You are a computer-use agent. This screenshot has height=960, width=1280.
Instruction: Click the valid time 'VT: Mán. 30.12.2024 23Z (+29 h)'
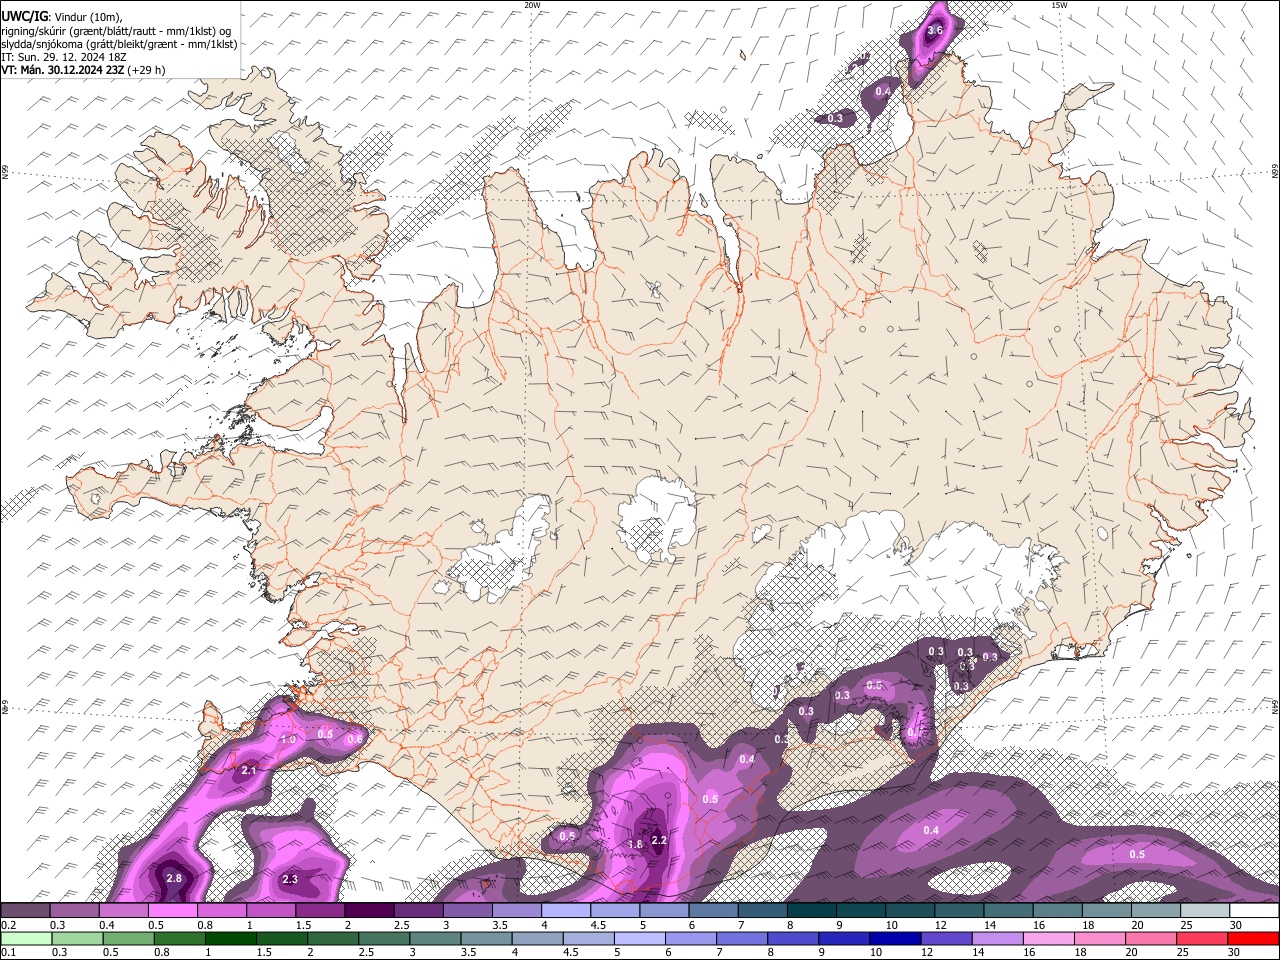tap(83, 70)
